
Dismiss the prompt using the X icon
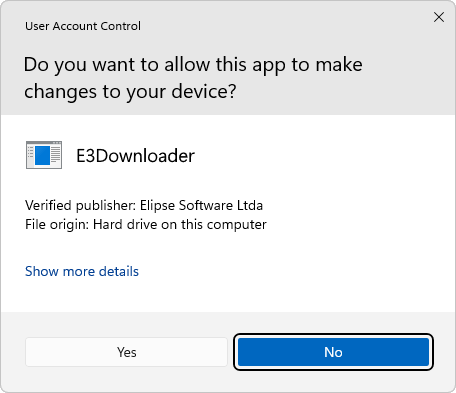click(439, 17)
